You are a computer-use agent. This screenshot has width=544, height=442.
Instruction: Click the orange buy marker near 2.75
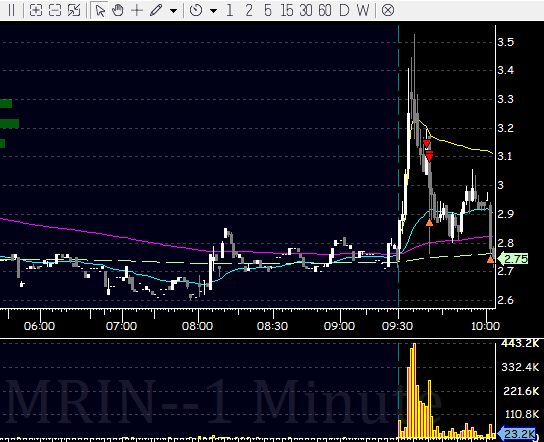click(x=490, y=259)
